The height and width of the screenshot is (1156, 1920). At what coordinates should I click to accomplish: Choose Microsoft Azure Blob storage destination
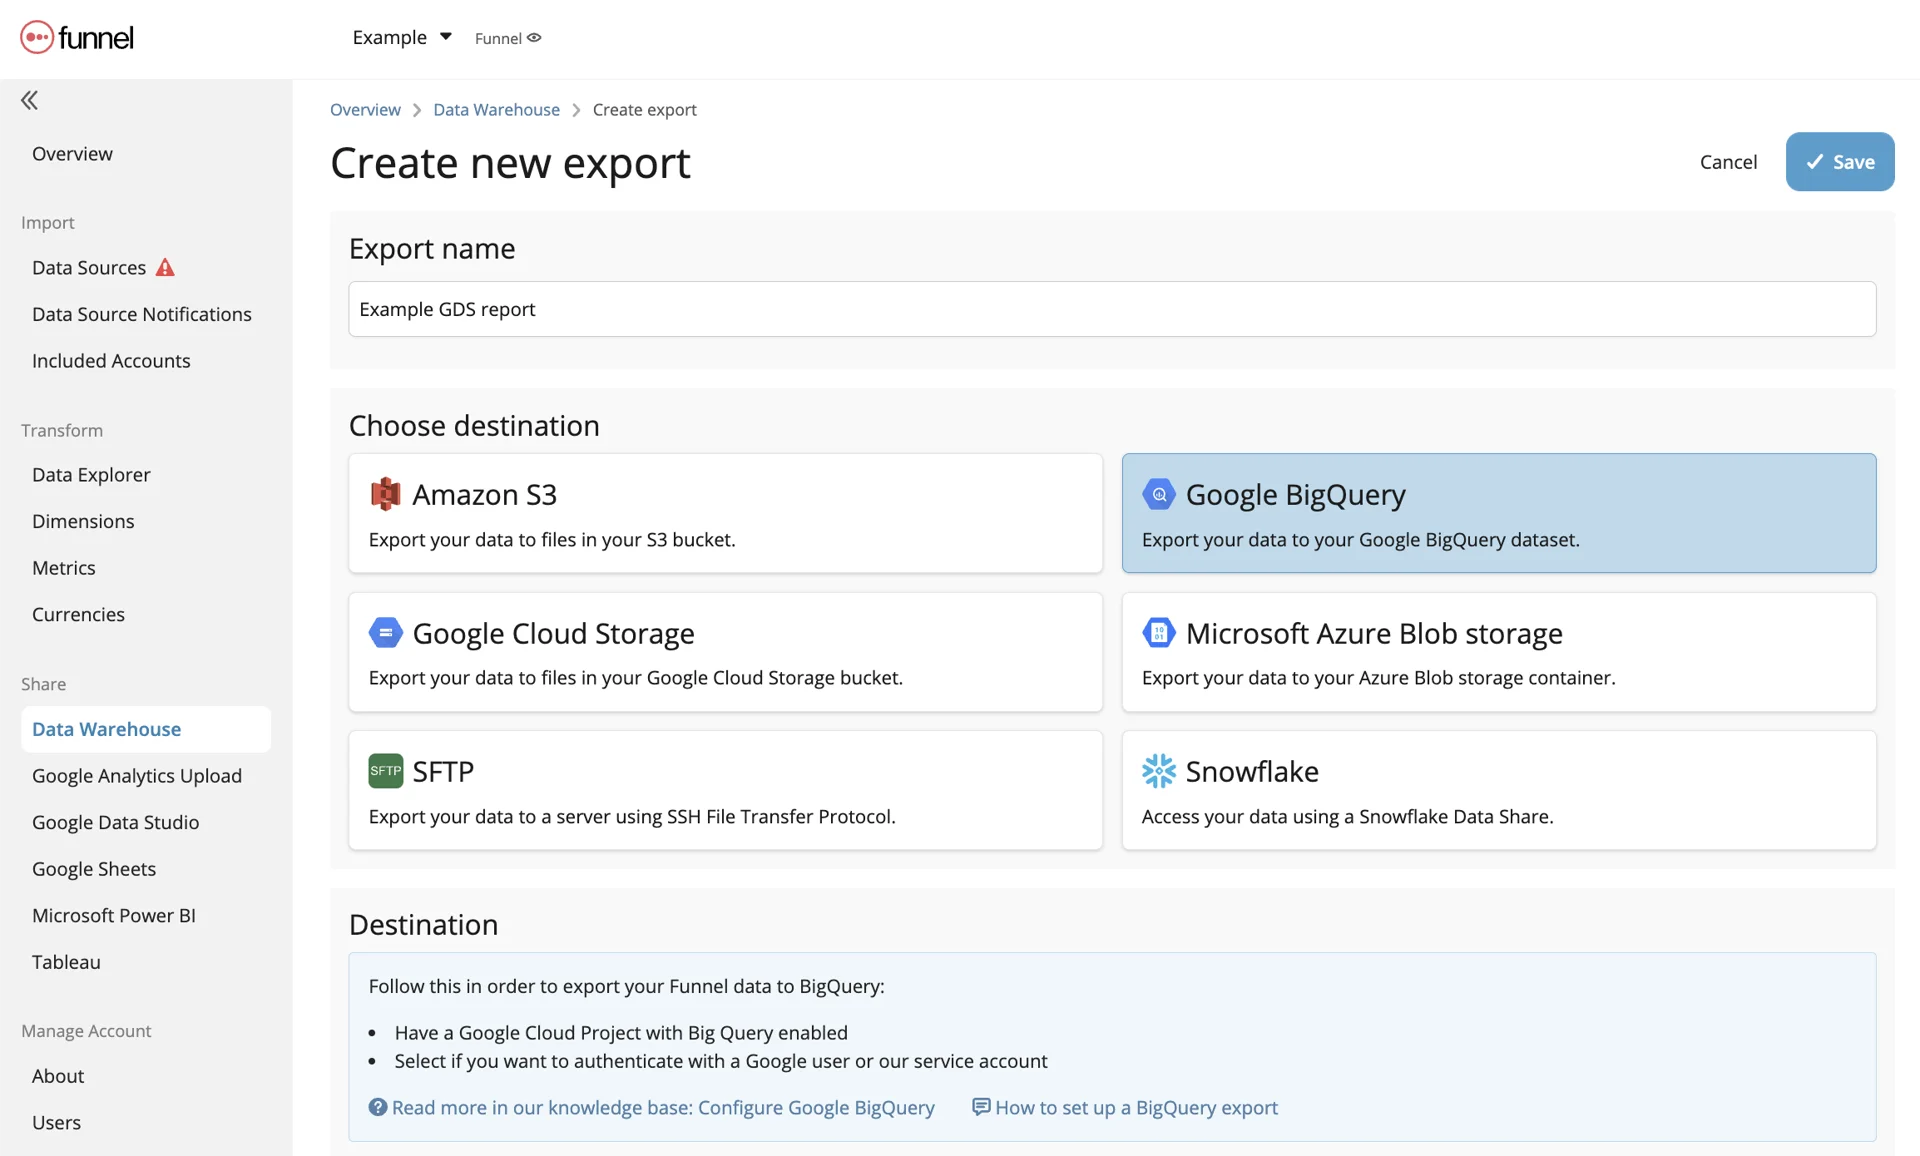pyautogui.click(x=1499, y=652)
